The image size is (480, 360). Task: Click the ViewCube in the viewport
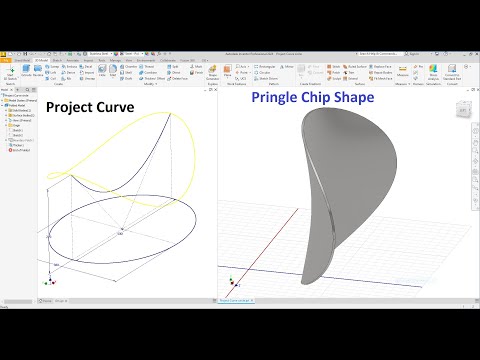pos(463,109)
